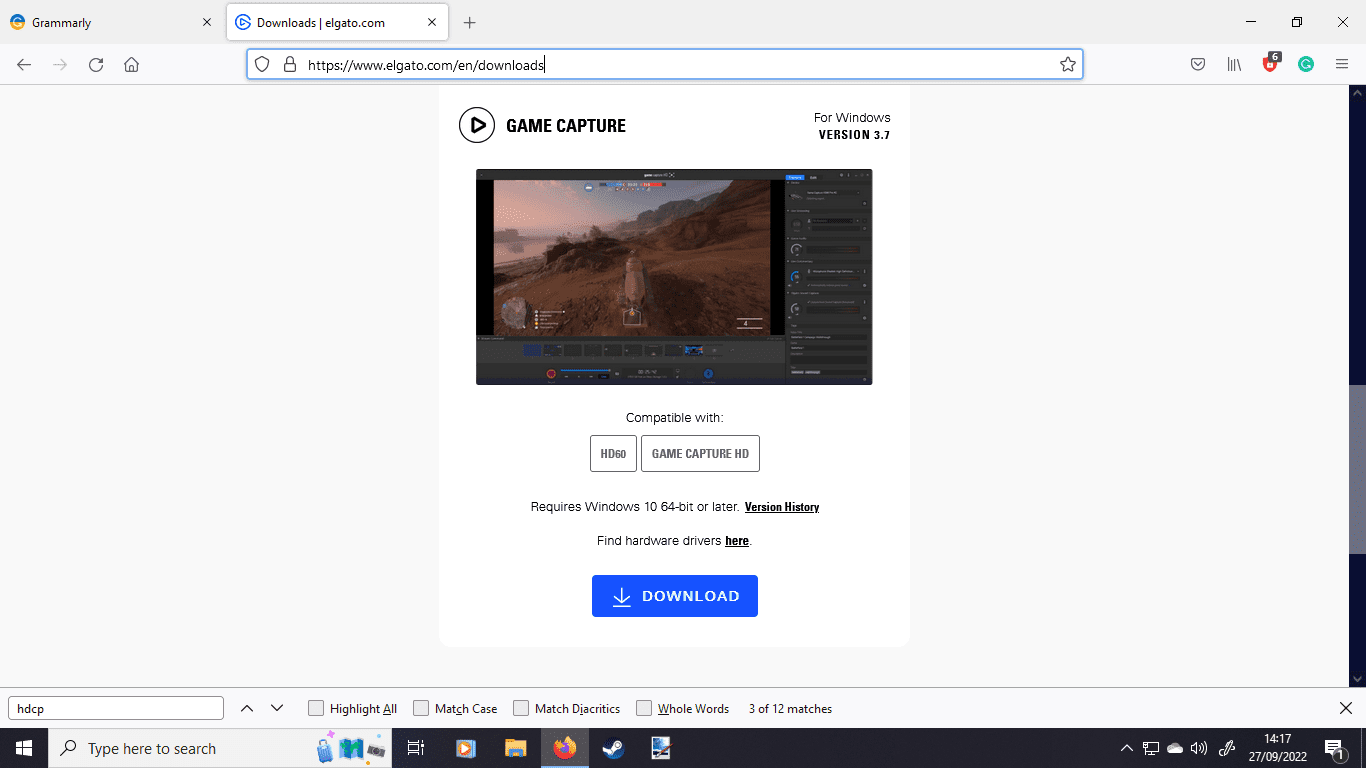The width and height of the screenshot is (1366, 768).
Task: Click the find bar search field
Action: coord(116,708)
